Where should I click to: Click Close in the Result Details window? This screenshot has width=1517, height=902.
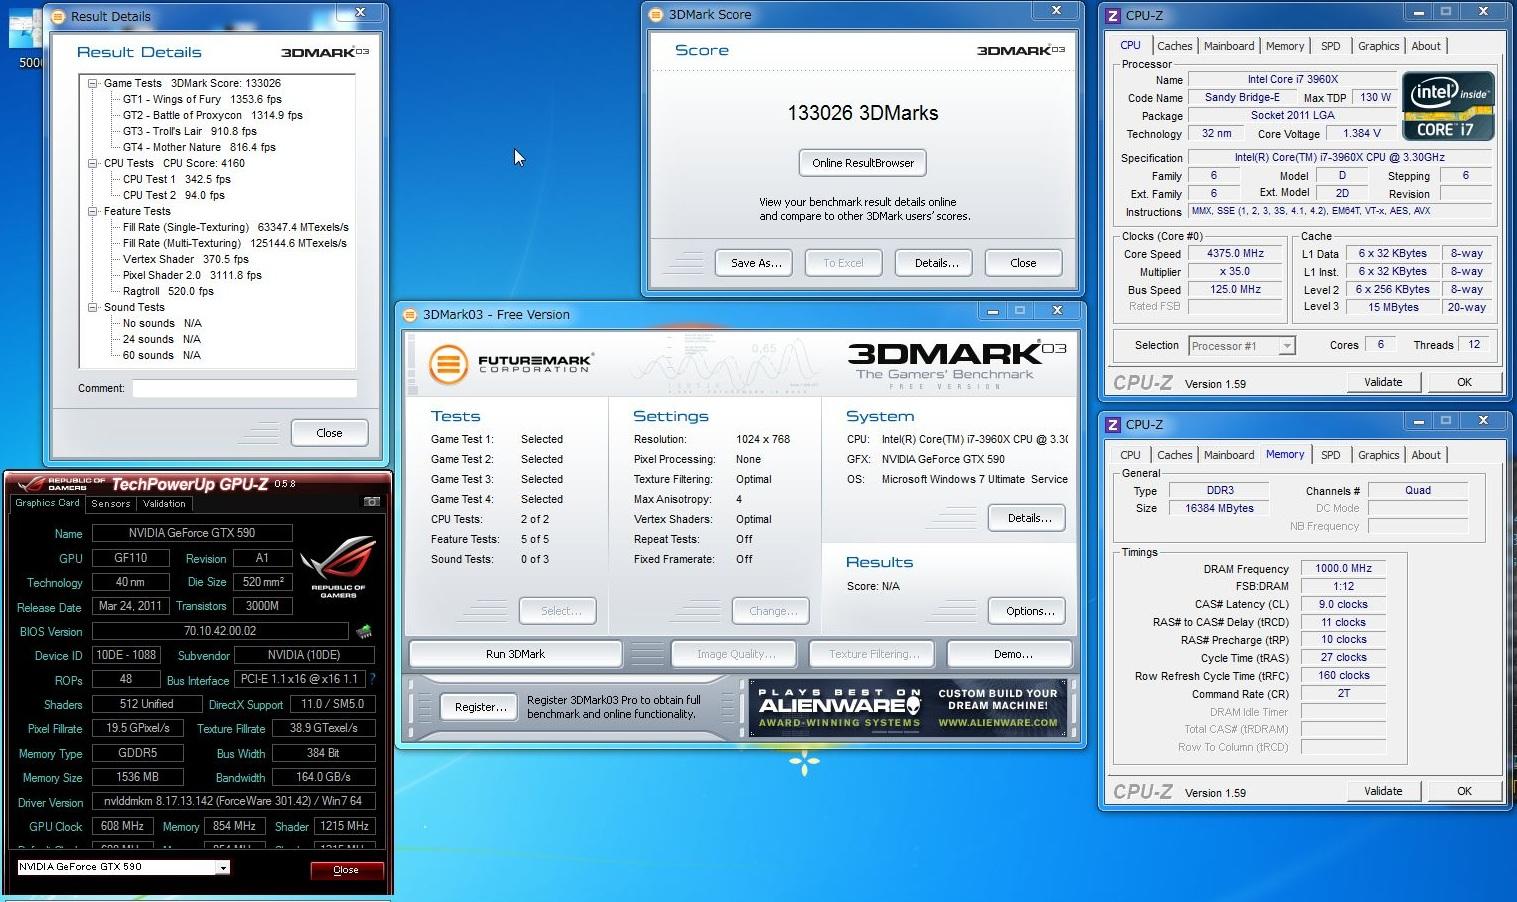[329, 433]
